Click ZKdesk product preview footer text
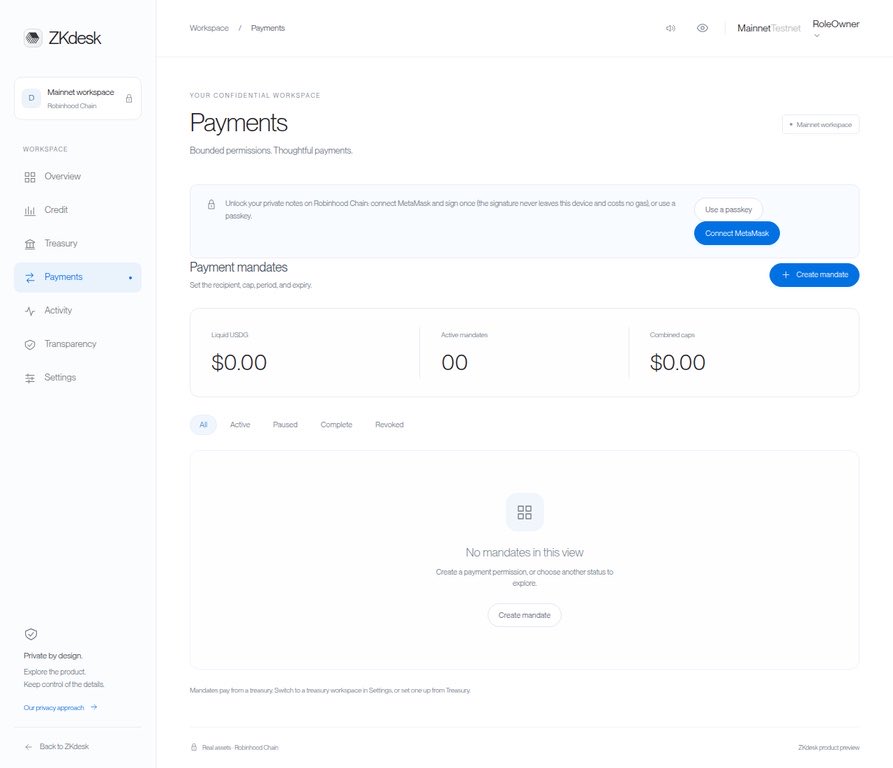 [829, 748]
